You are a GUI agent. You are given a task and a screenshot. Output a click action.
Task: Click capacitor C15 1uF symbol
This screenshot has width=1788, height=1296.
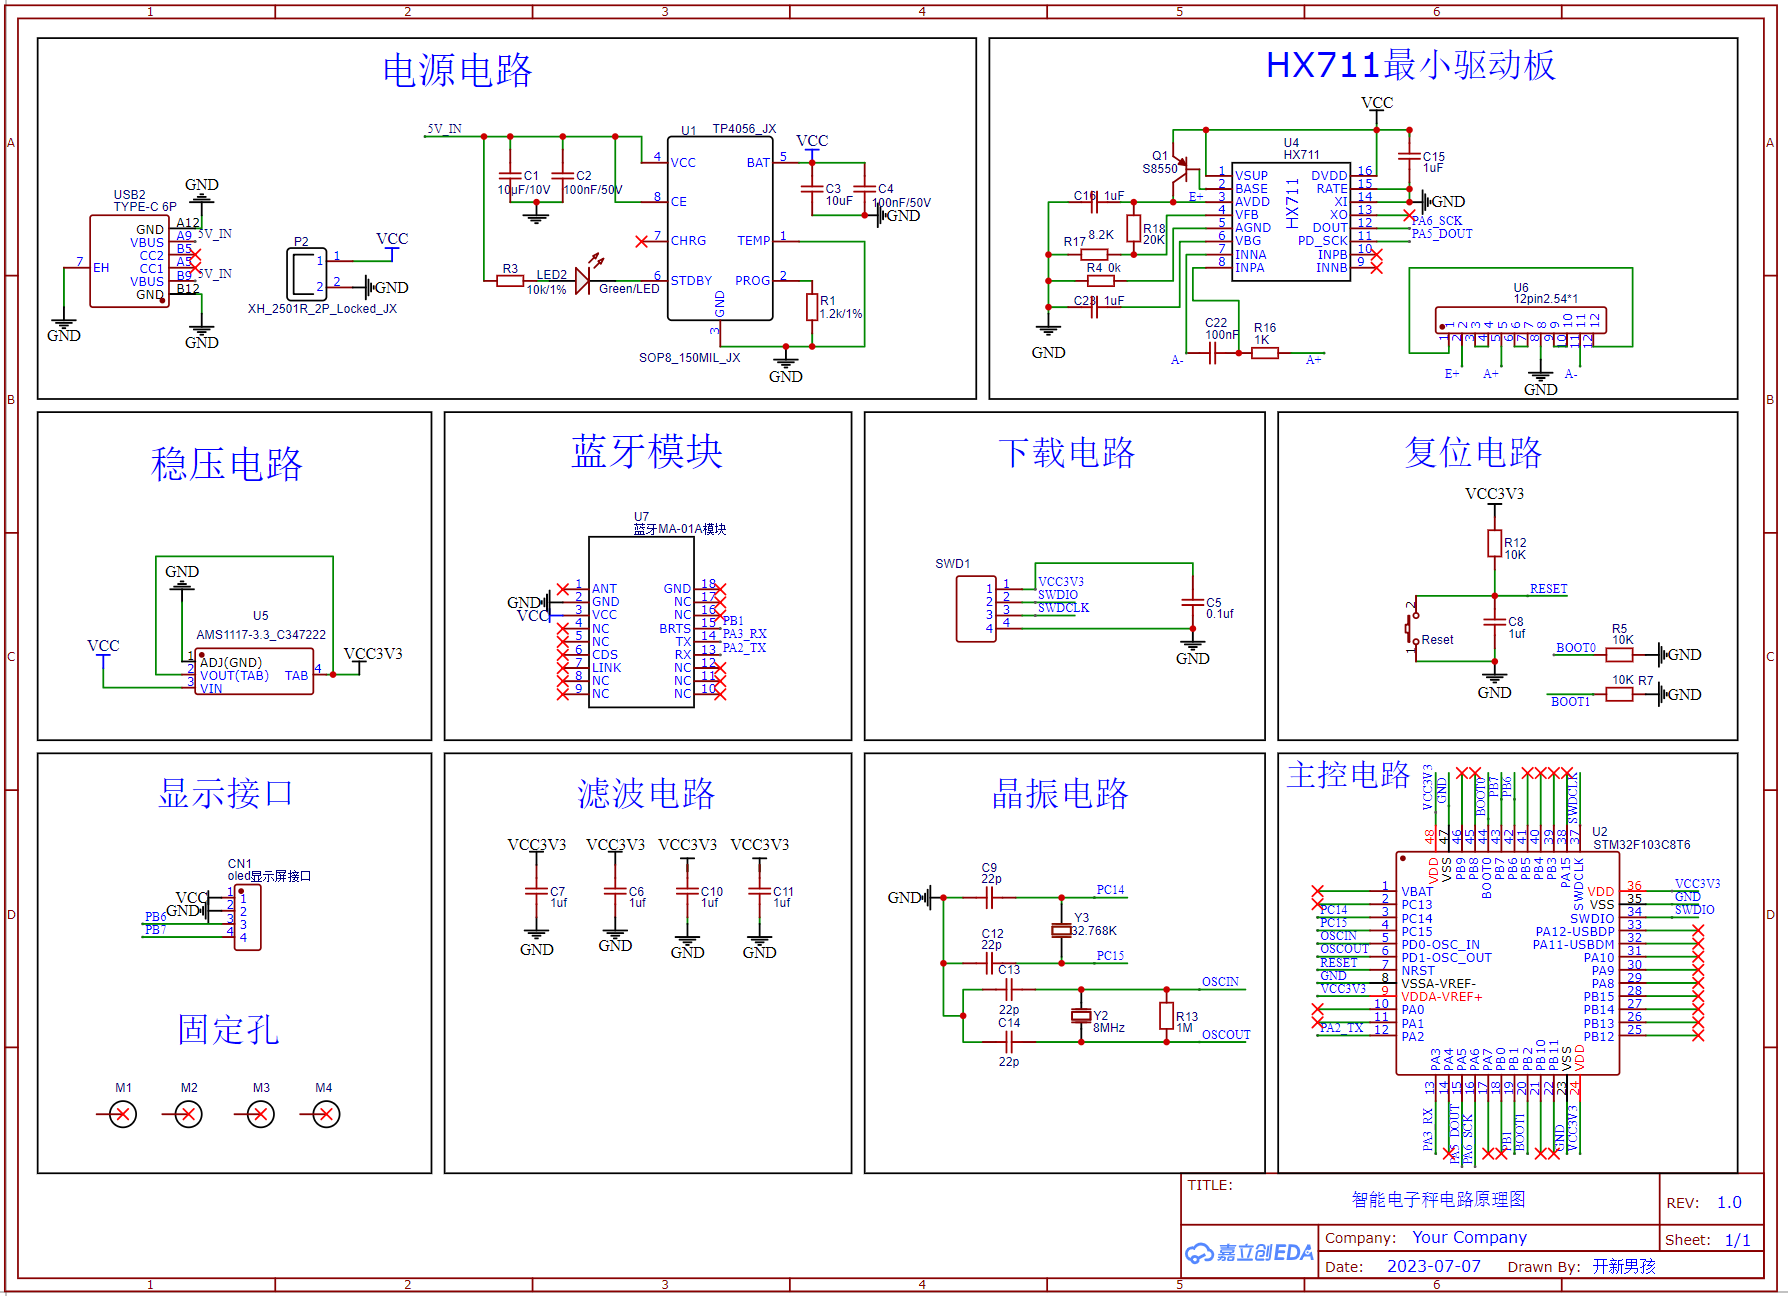coord(1409,157)
